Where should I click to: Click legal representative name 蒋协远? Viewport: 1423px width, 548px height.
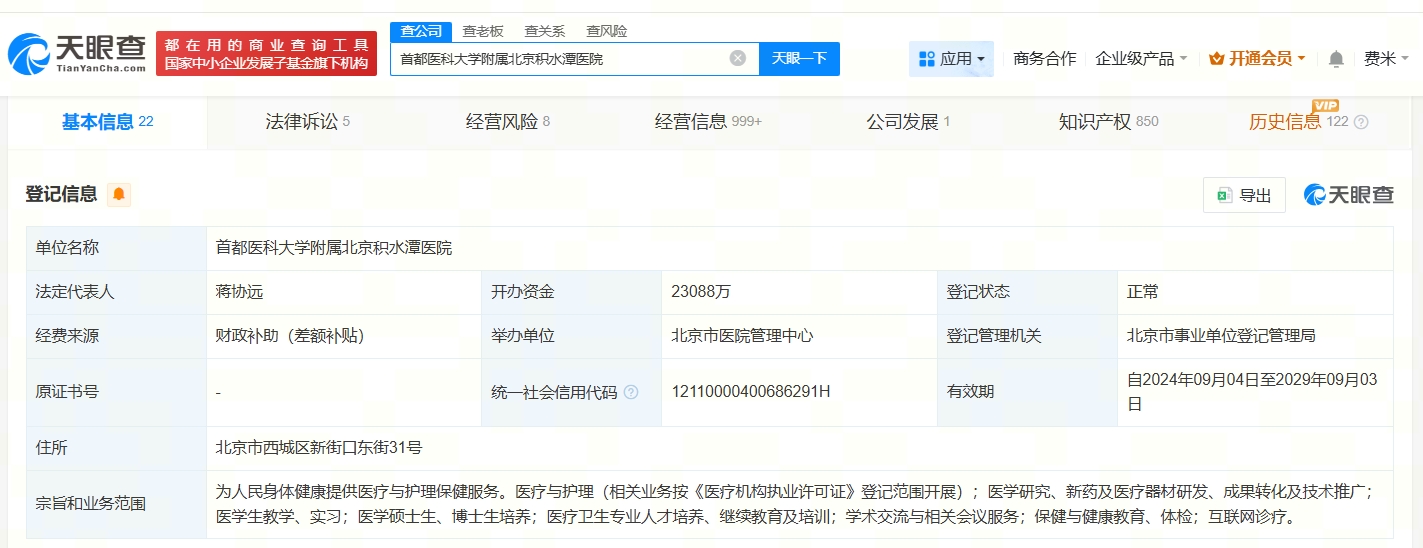point(239,292)
